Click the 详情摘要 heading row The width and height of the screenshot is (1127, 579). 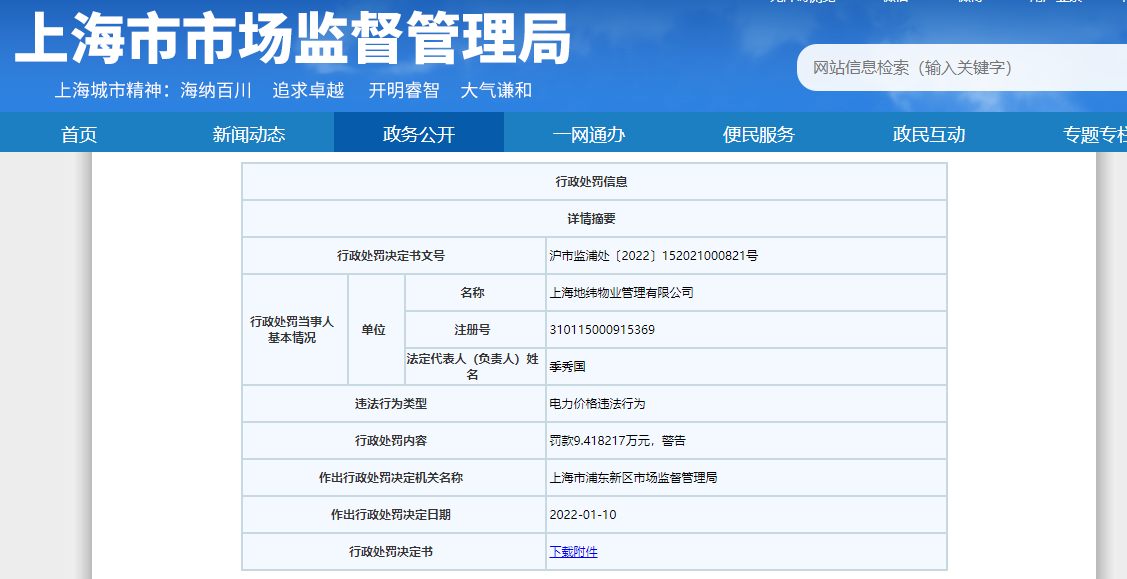point(592,218)
